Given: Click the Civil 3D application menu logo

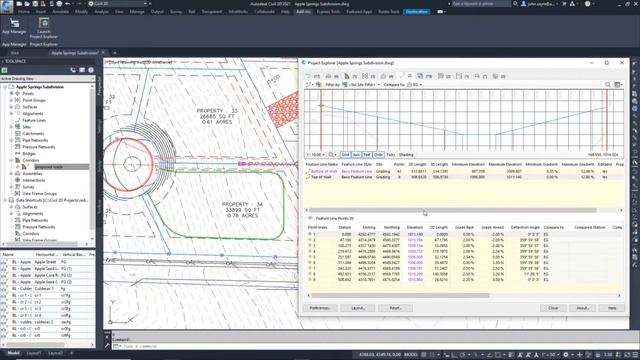Looking at the screenshot, I should 7,7.
